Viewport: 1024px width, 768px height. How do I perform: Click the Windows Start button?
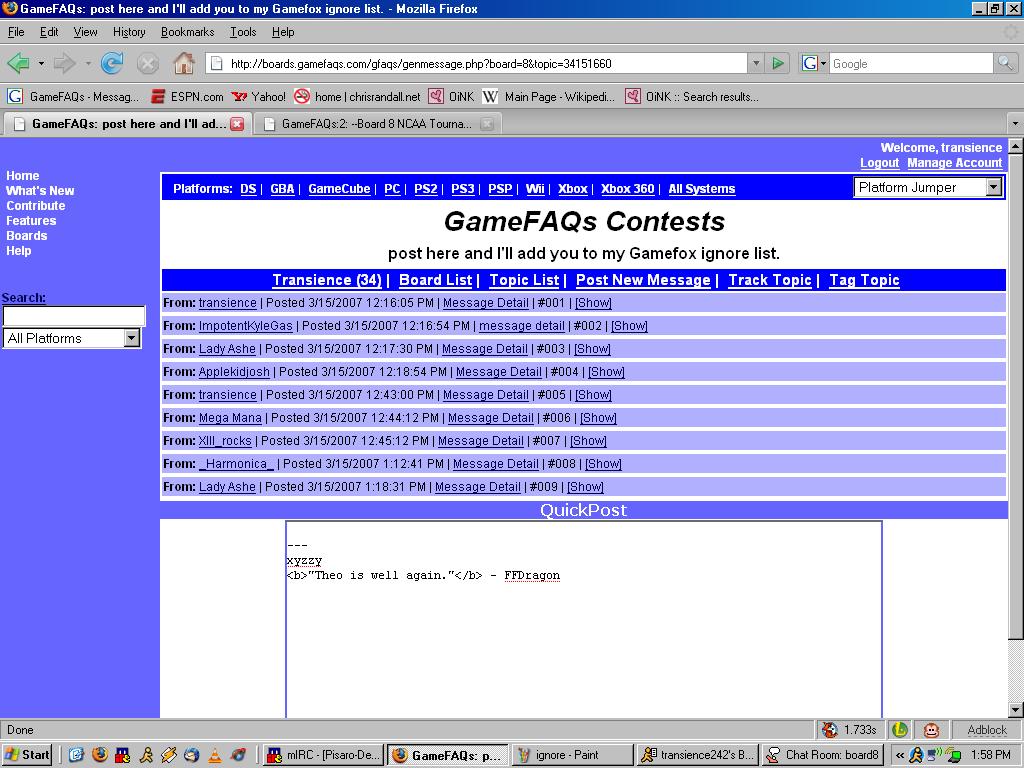[x=27, y=755]
